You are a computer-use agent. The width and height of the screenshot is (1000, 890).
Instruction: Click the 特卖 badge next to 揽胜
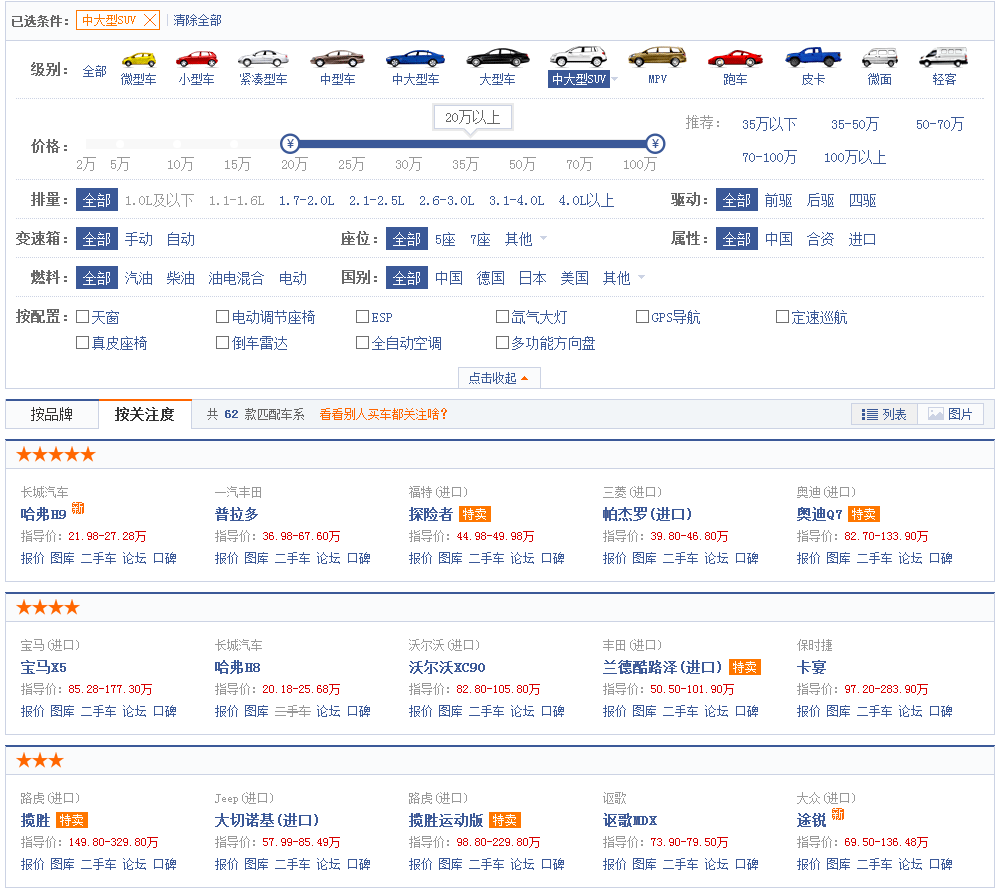(x=72, y=820)
